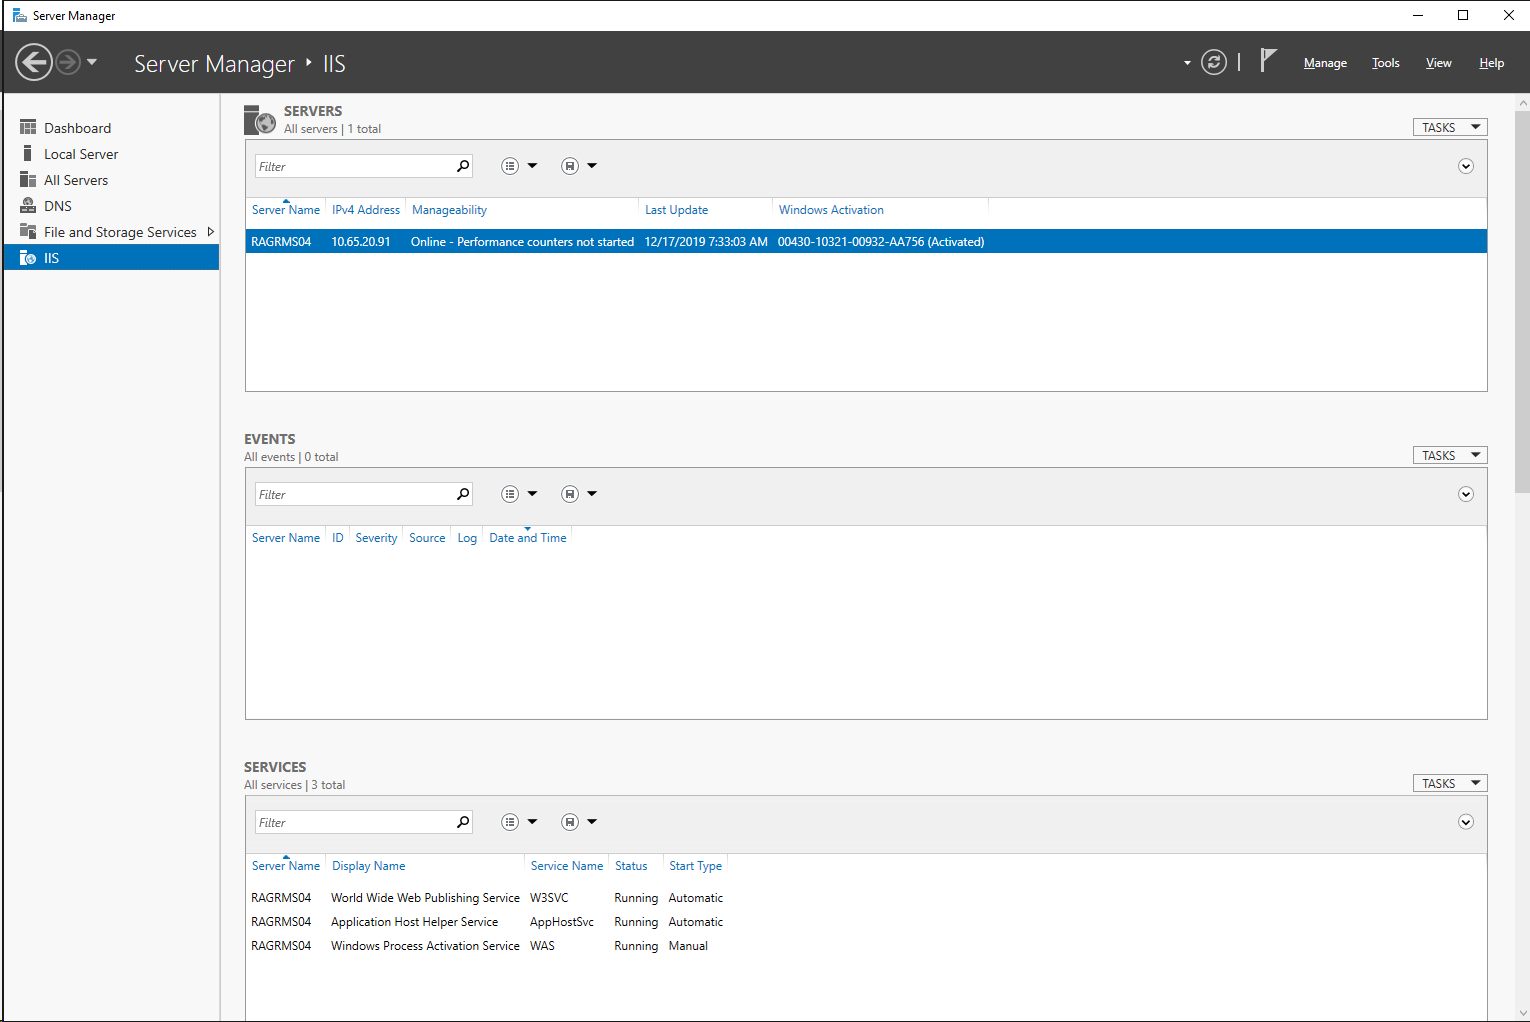Open the View menu

1438,63
